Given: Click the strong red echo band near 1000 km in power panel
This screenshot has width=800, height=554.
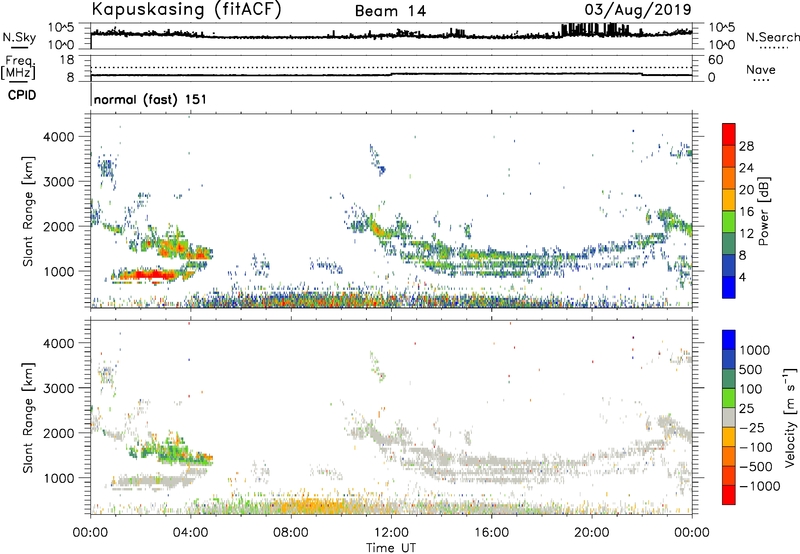Looking at the screenshot, I should point(149,275).
